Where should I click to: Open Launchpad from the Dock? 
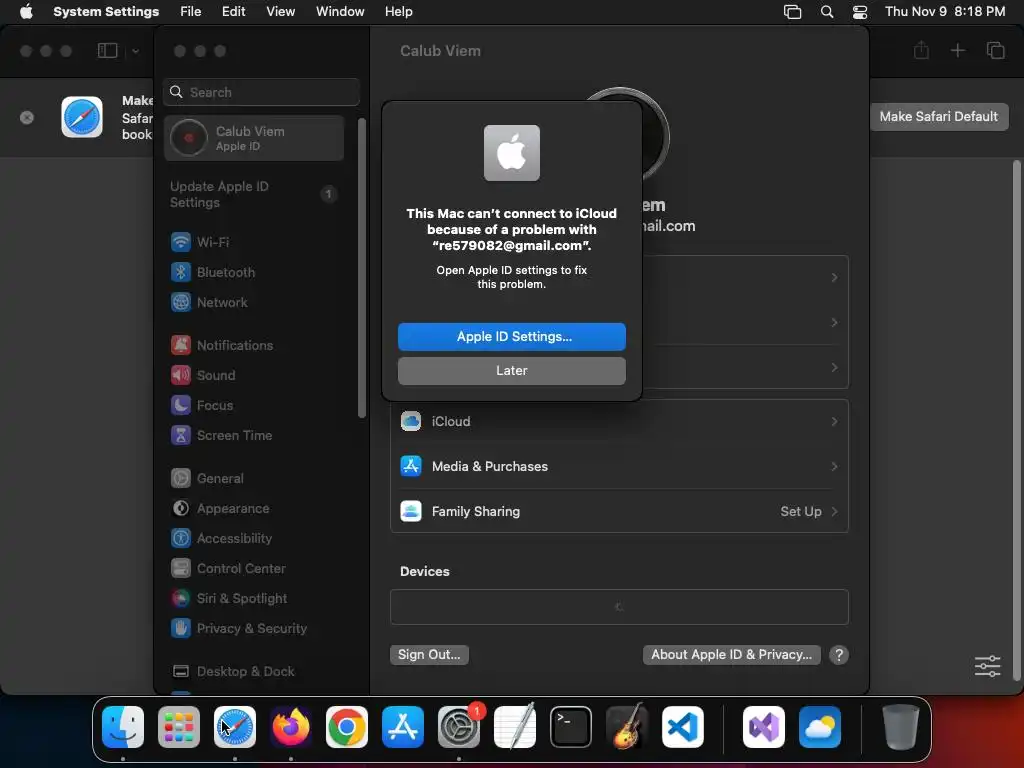[179, 727]
